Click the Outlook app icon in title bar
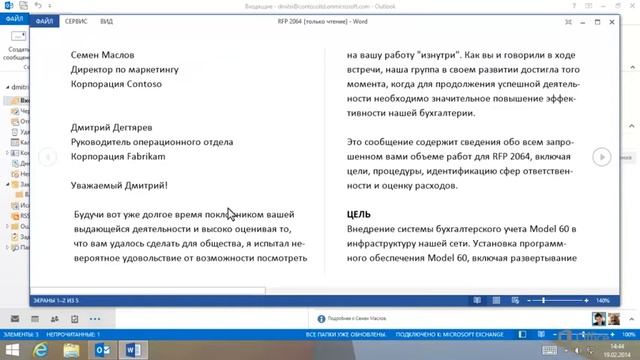640x360 pixels. (x=8, y=5)
